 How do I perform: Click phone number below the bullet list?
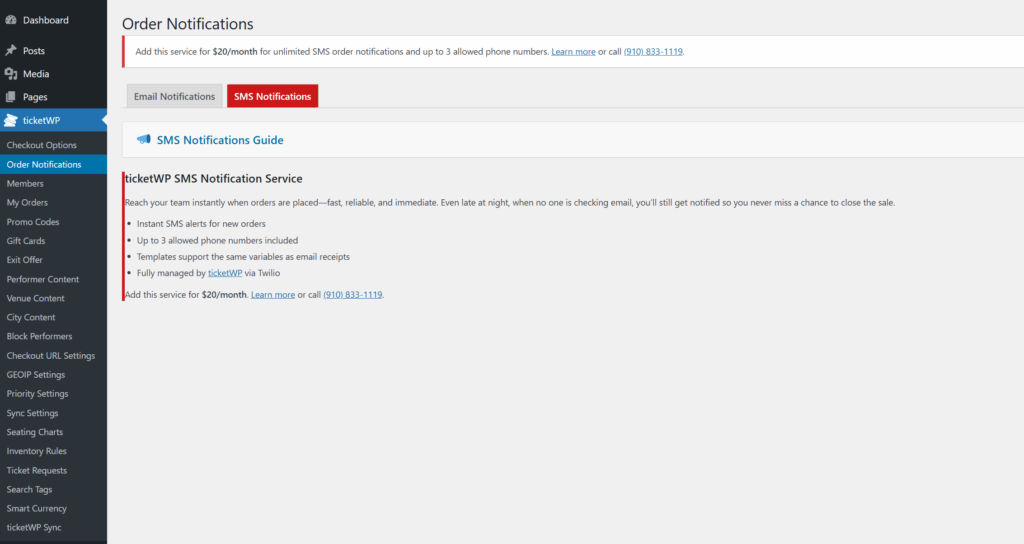pos(353,295)
